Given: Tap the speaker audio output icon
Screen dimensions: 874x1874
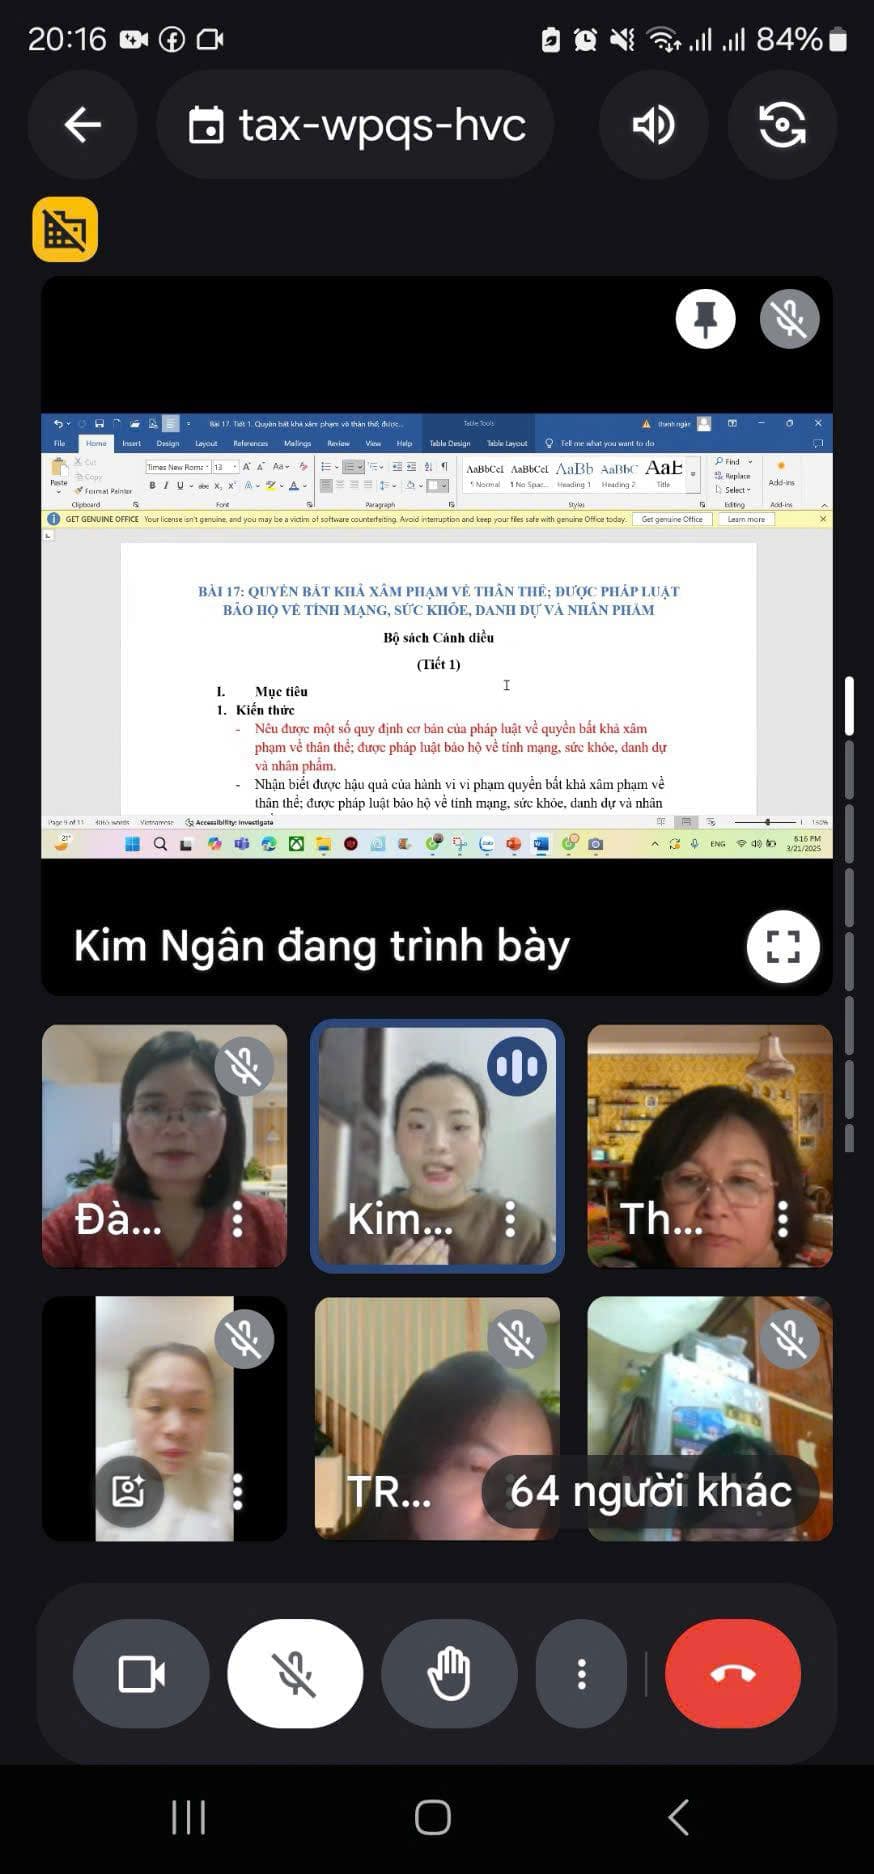Looking at the screenshot, I should pos(653,125).
